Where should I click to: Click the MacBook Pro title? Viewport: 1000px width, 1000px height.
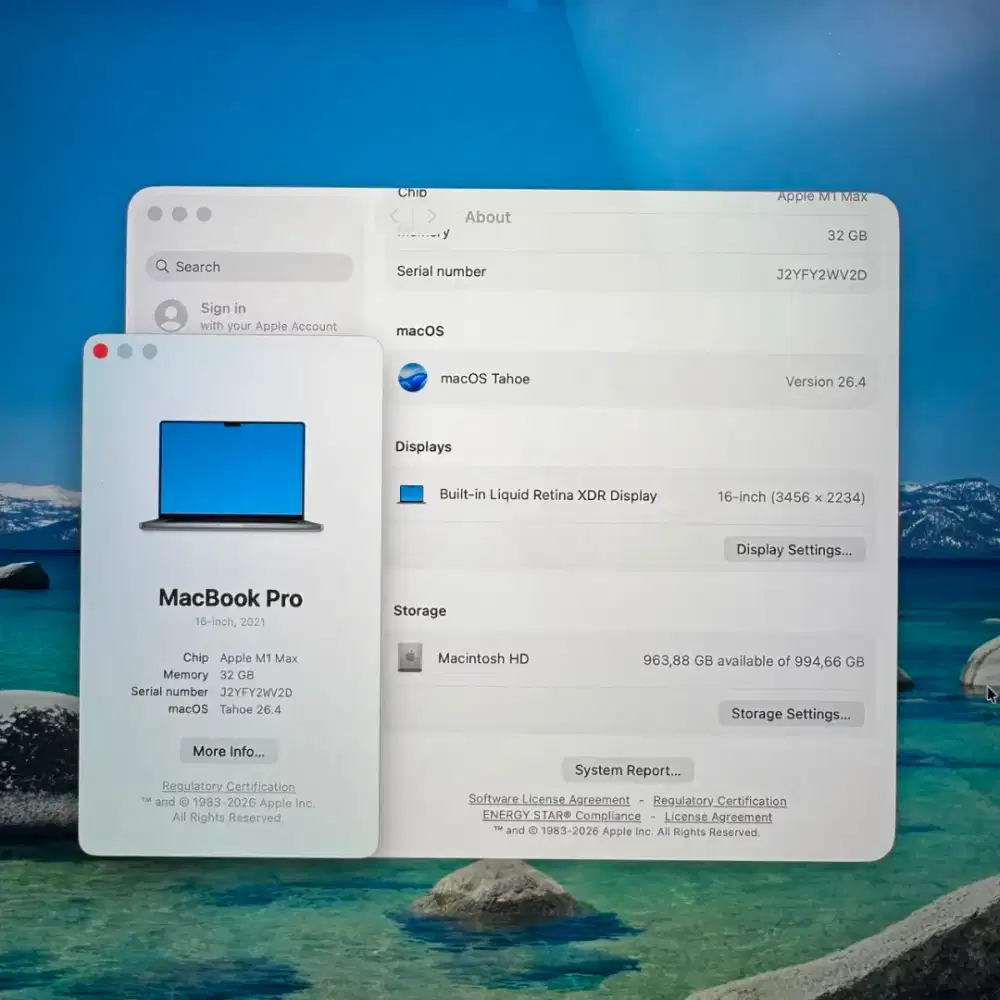coord(230,598)
